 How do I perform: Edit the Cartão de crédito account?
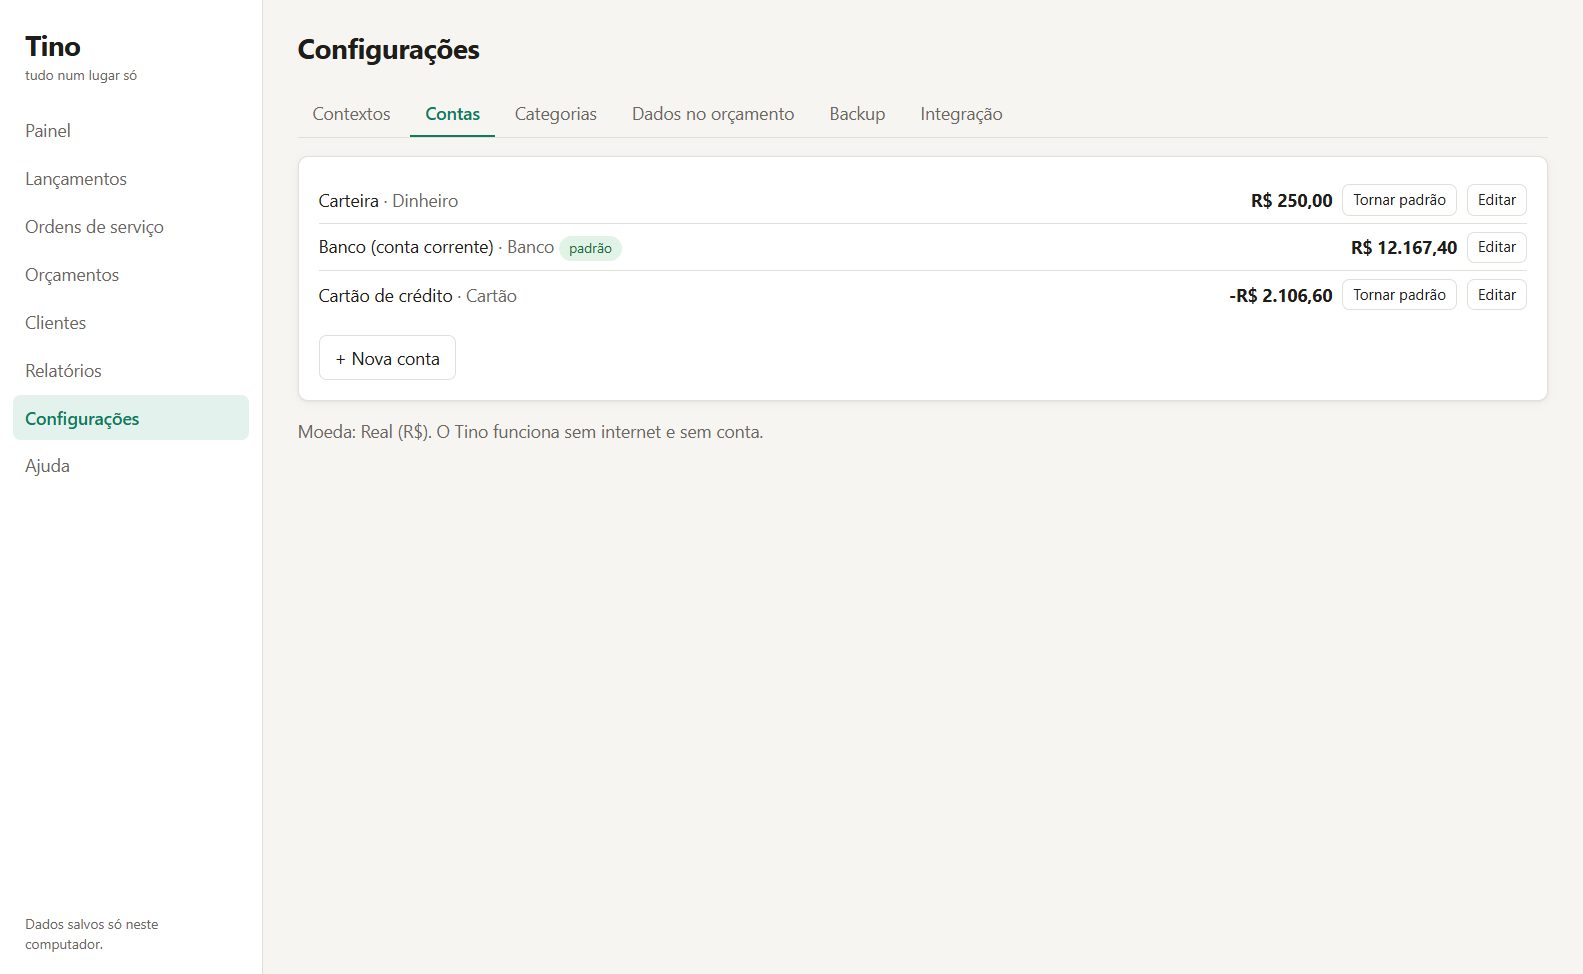(1497, 295)
